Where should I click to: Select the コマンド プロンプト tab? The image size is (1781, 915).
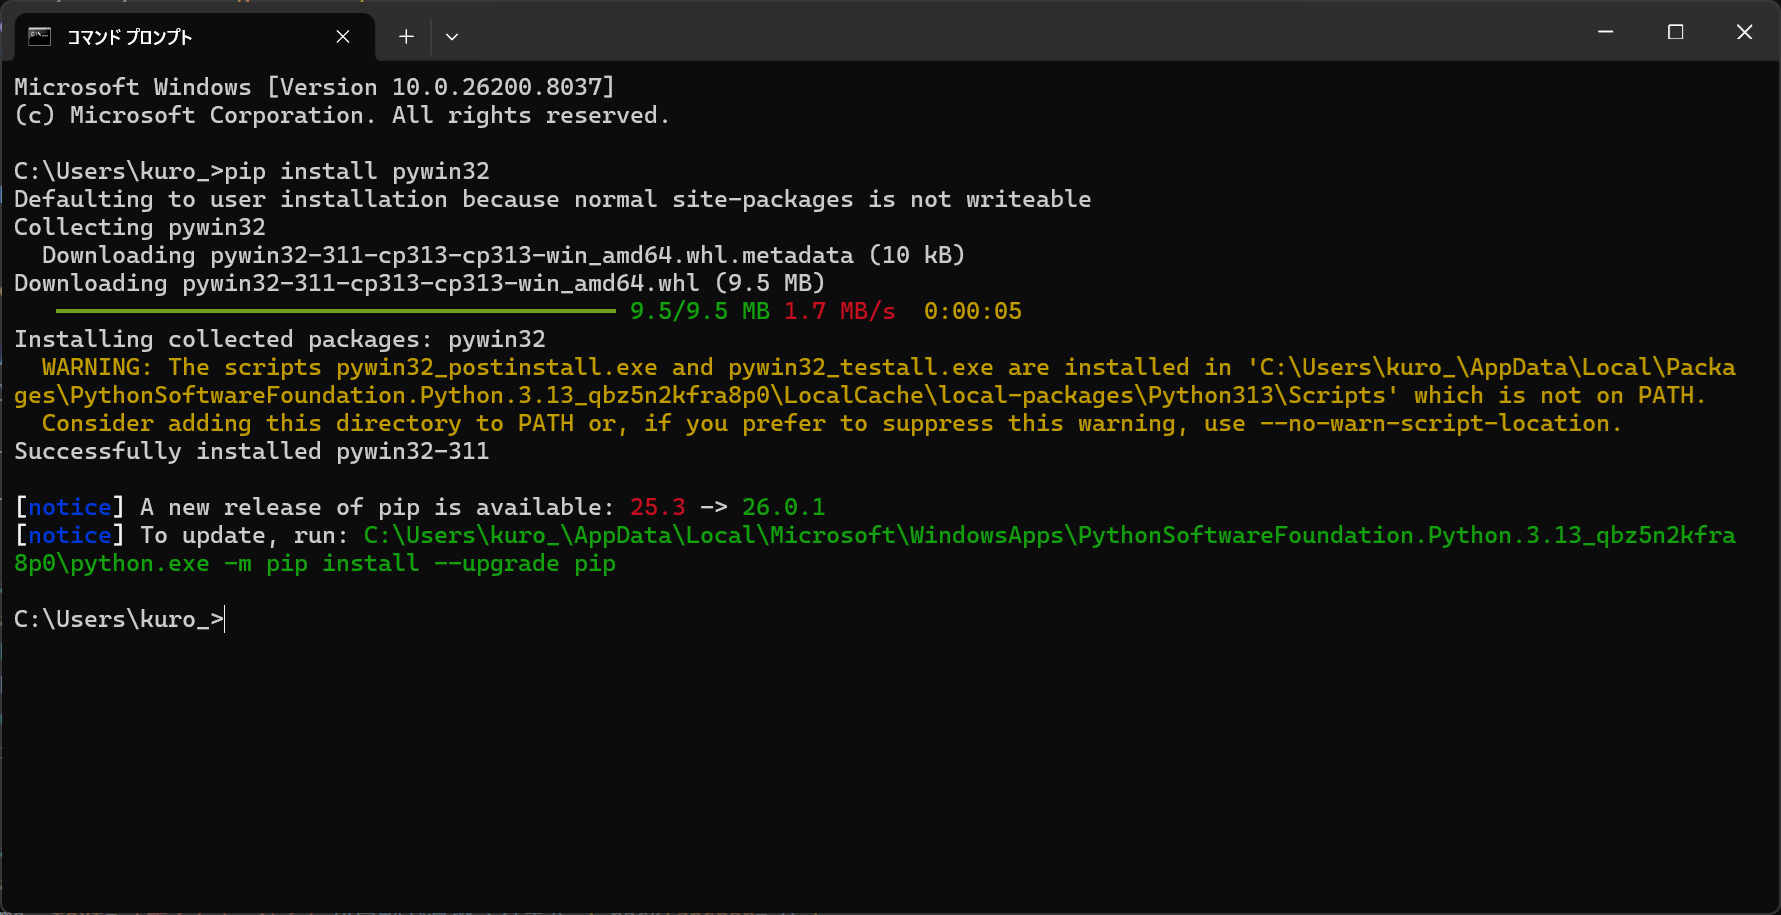click(130, 37)
